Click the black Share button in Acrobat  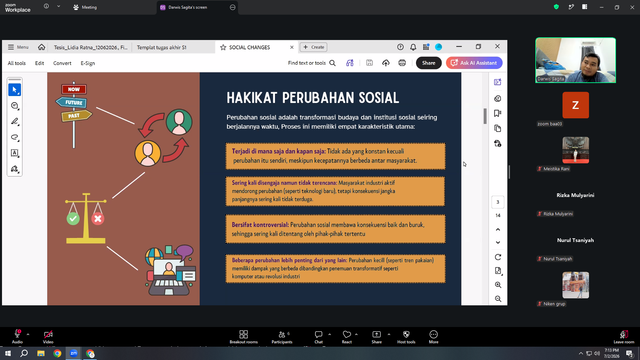point(429,63)
